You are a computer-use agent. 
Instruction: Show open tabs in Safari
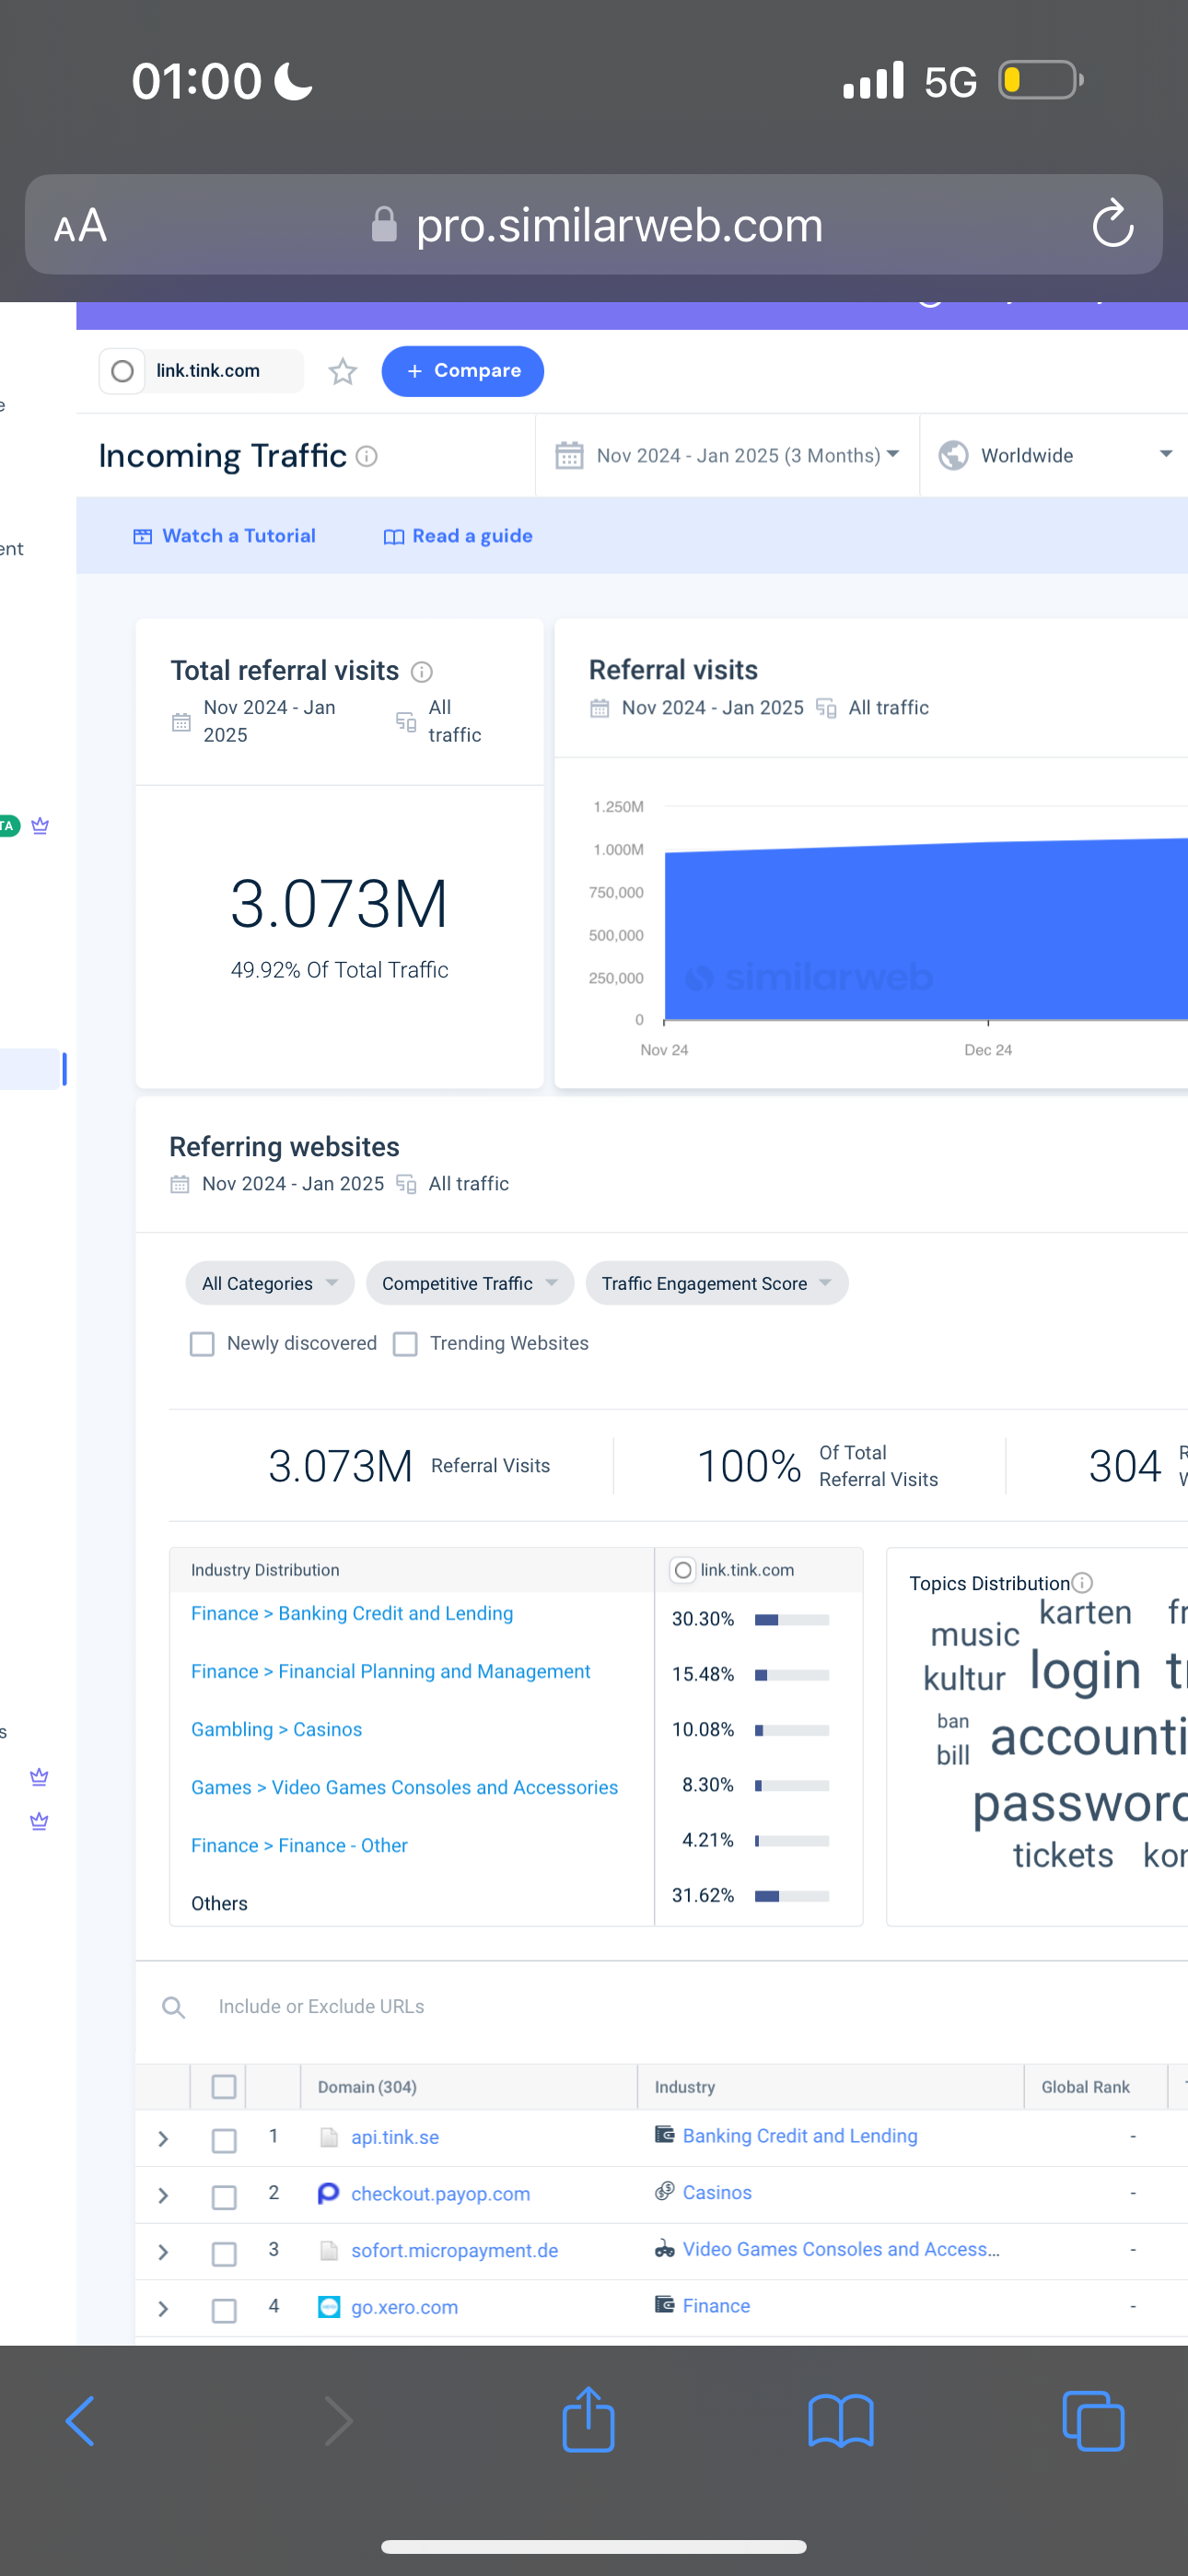tap(1092, 2421)
